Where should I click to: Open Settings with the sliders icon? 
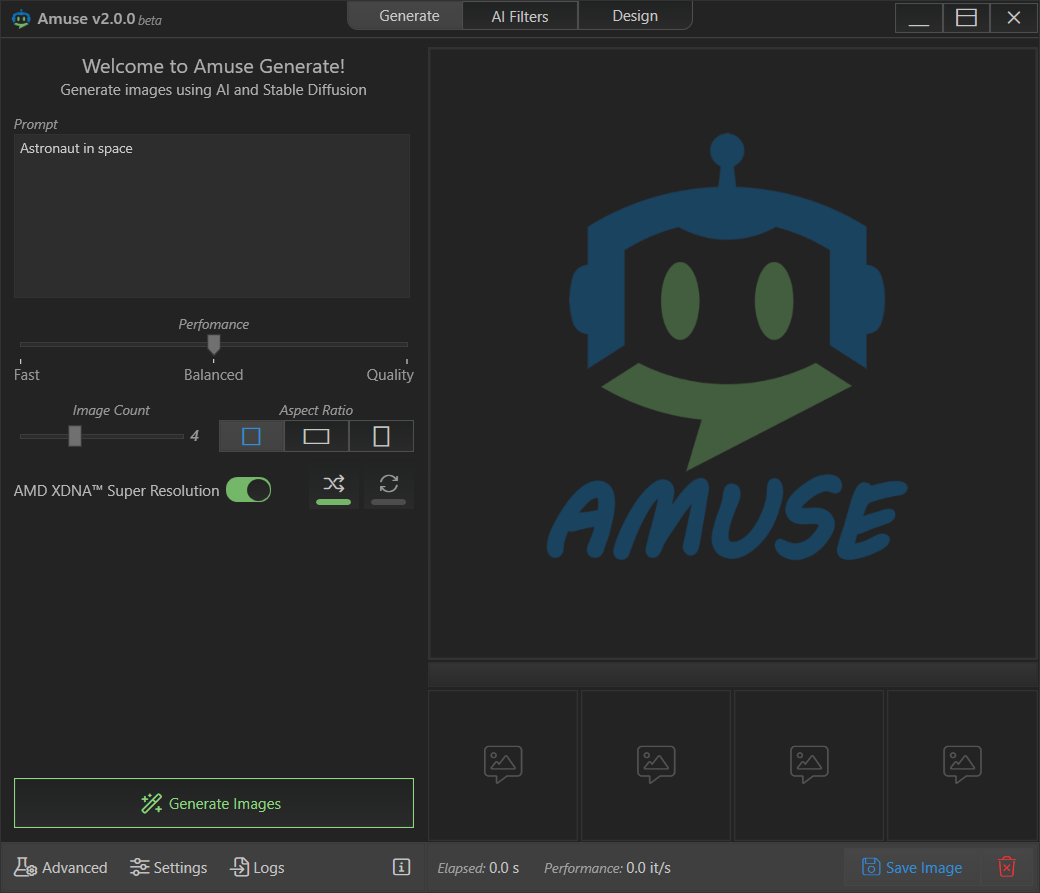pyautogui.click(x=169, y=867)
